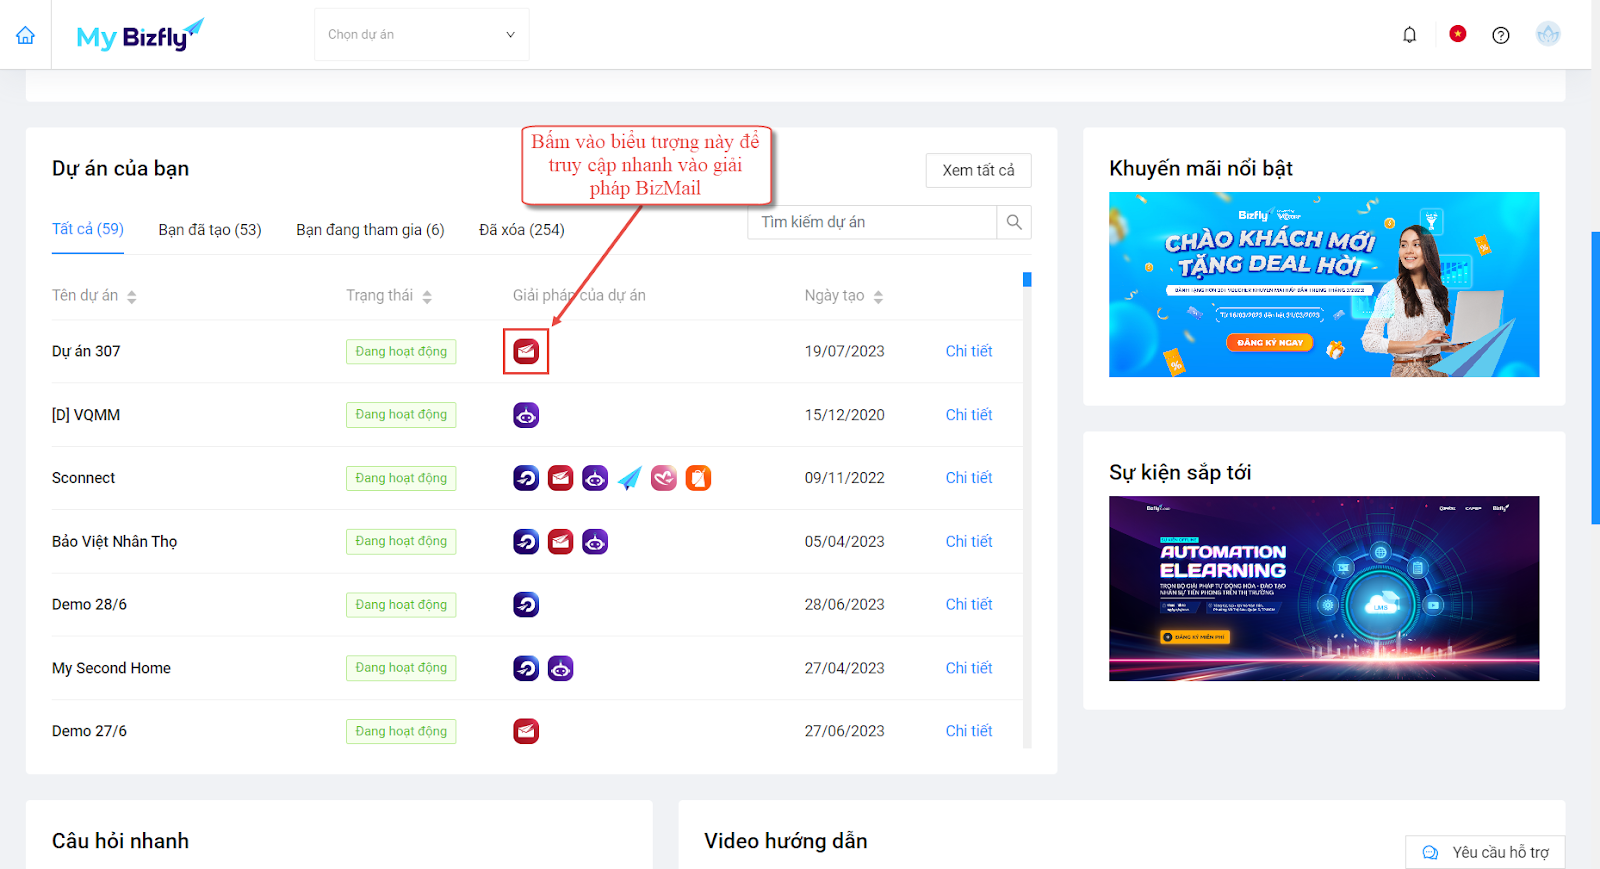The height and width of the screenshot is (869, 1600).
Task: Open BizMail icon in Dự án 307 row
Action: click(x=526, y=351)
